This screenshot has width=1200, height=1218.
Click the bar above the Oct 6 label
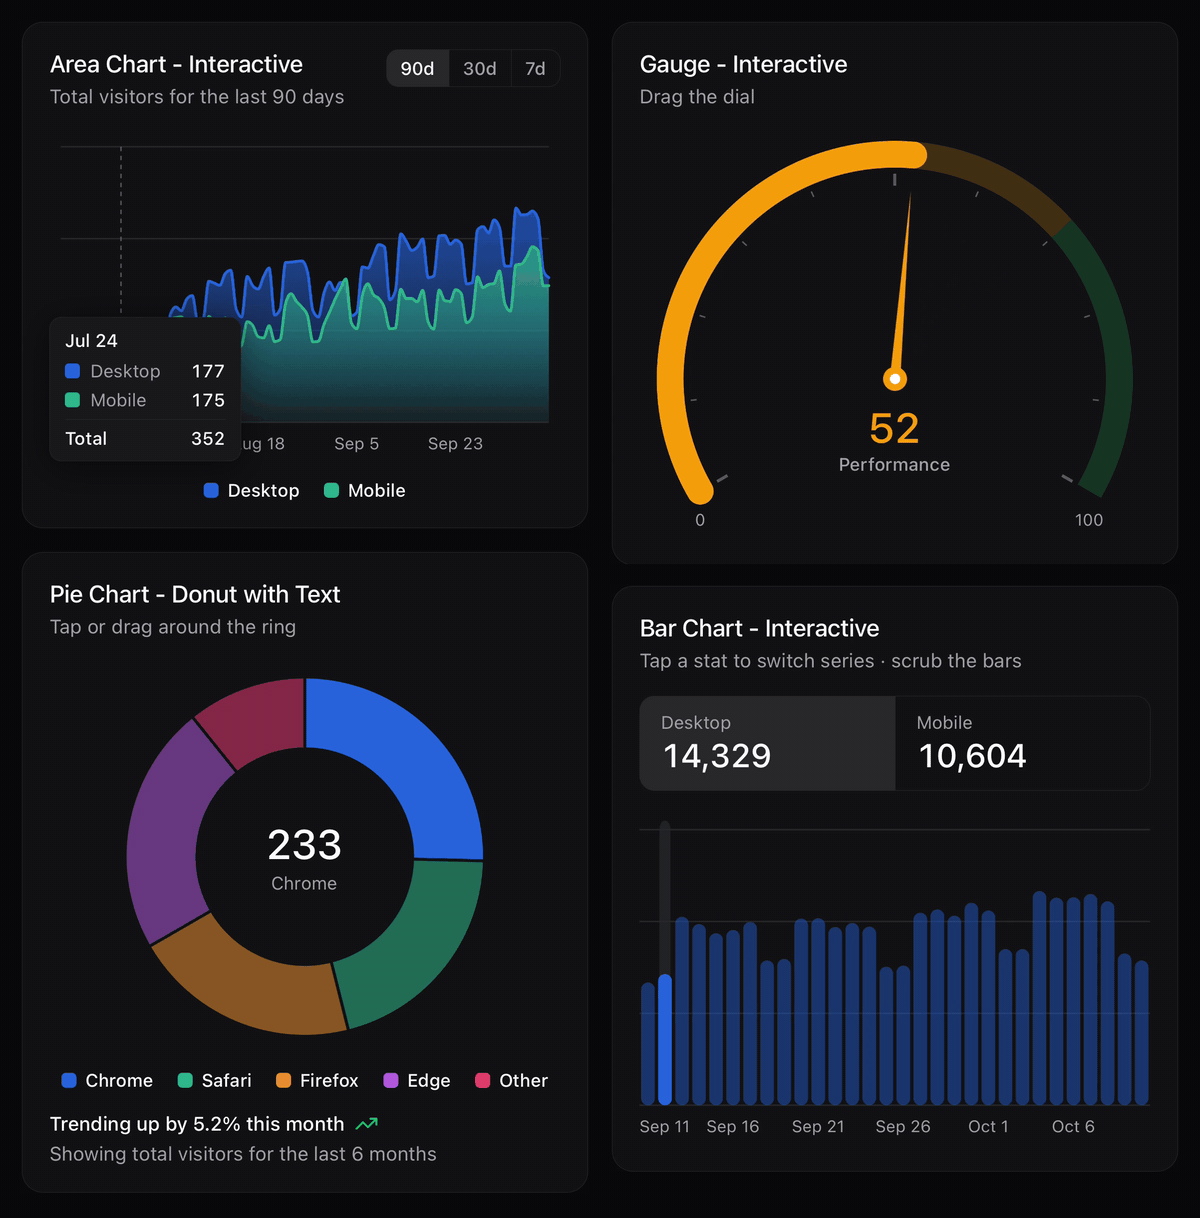[x=1073, y=1001]
